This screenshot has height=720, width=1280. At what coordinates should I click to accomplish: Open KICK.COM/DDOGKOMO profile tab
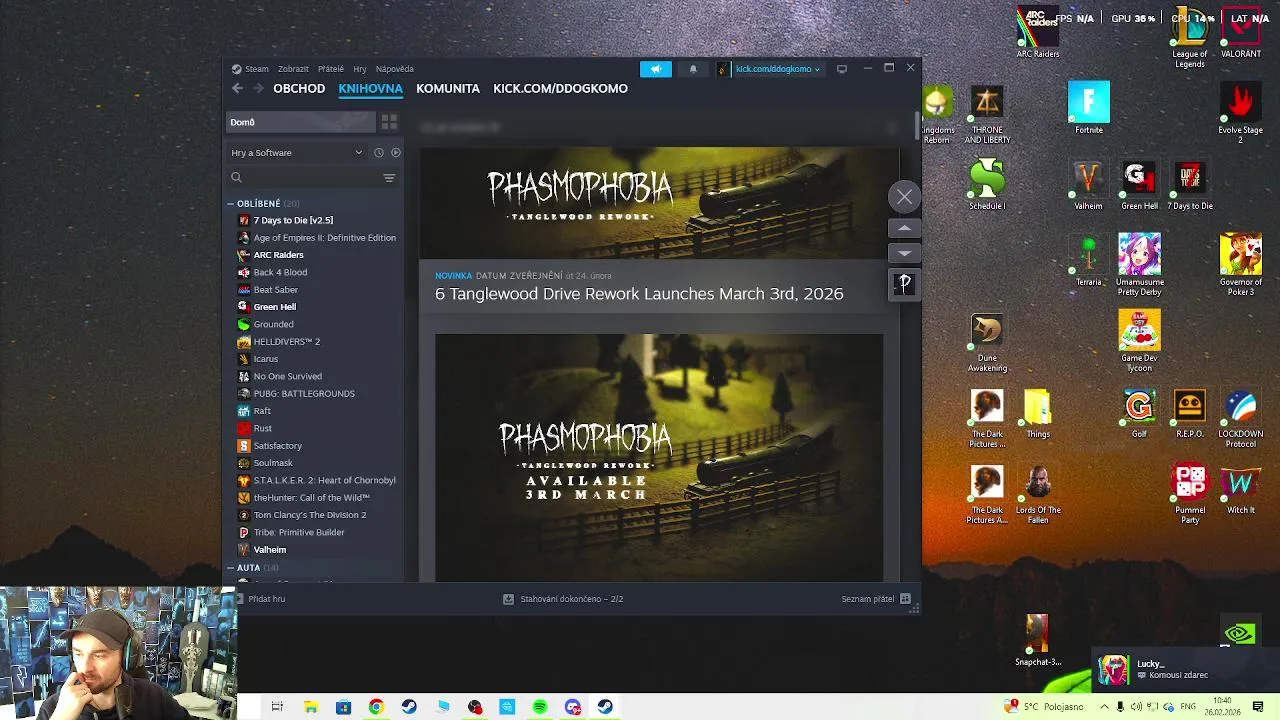coord(560,88)
